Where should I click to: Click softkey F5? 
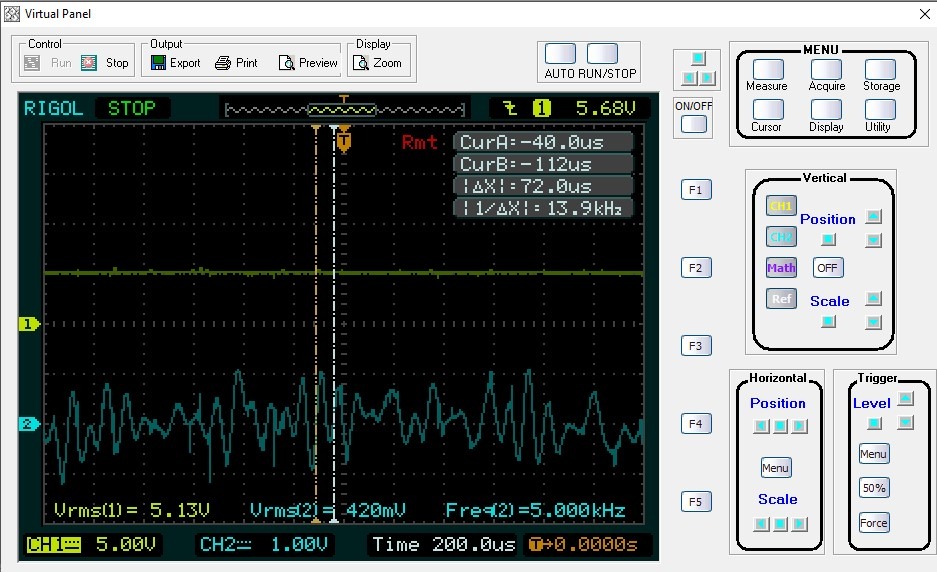point(696,501)
